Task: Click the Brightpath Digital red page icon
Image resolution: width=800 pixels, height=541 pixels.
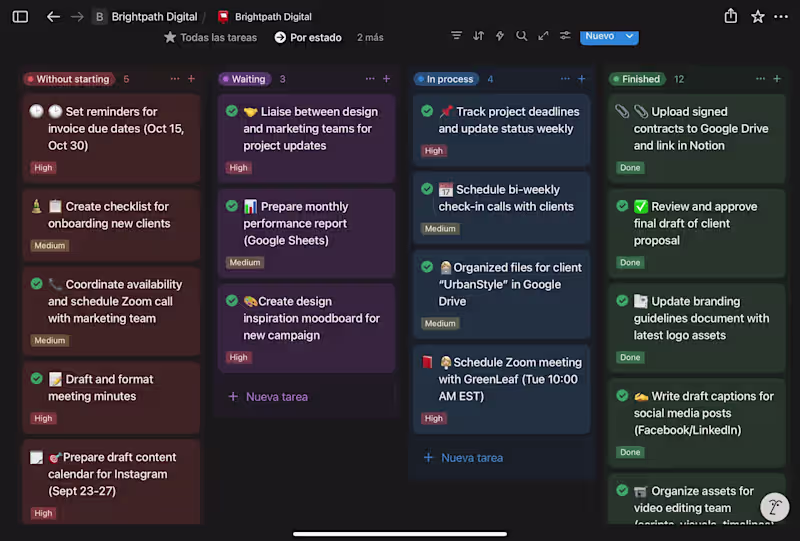Action: click(223, 17)
